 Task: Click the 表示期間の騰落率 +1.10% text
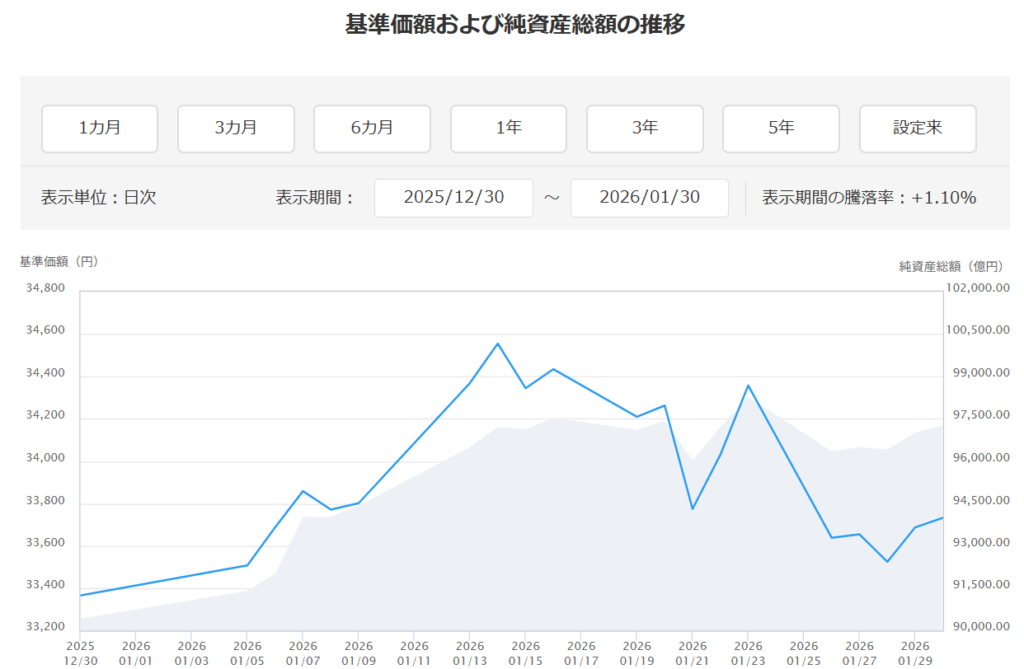click(x=868, y=197)
